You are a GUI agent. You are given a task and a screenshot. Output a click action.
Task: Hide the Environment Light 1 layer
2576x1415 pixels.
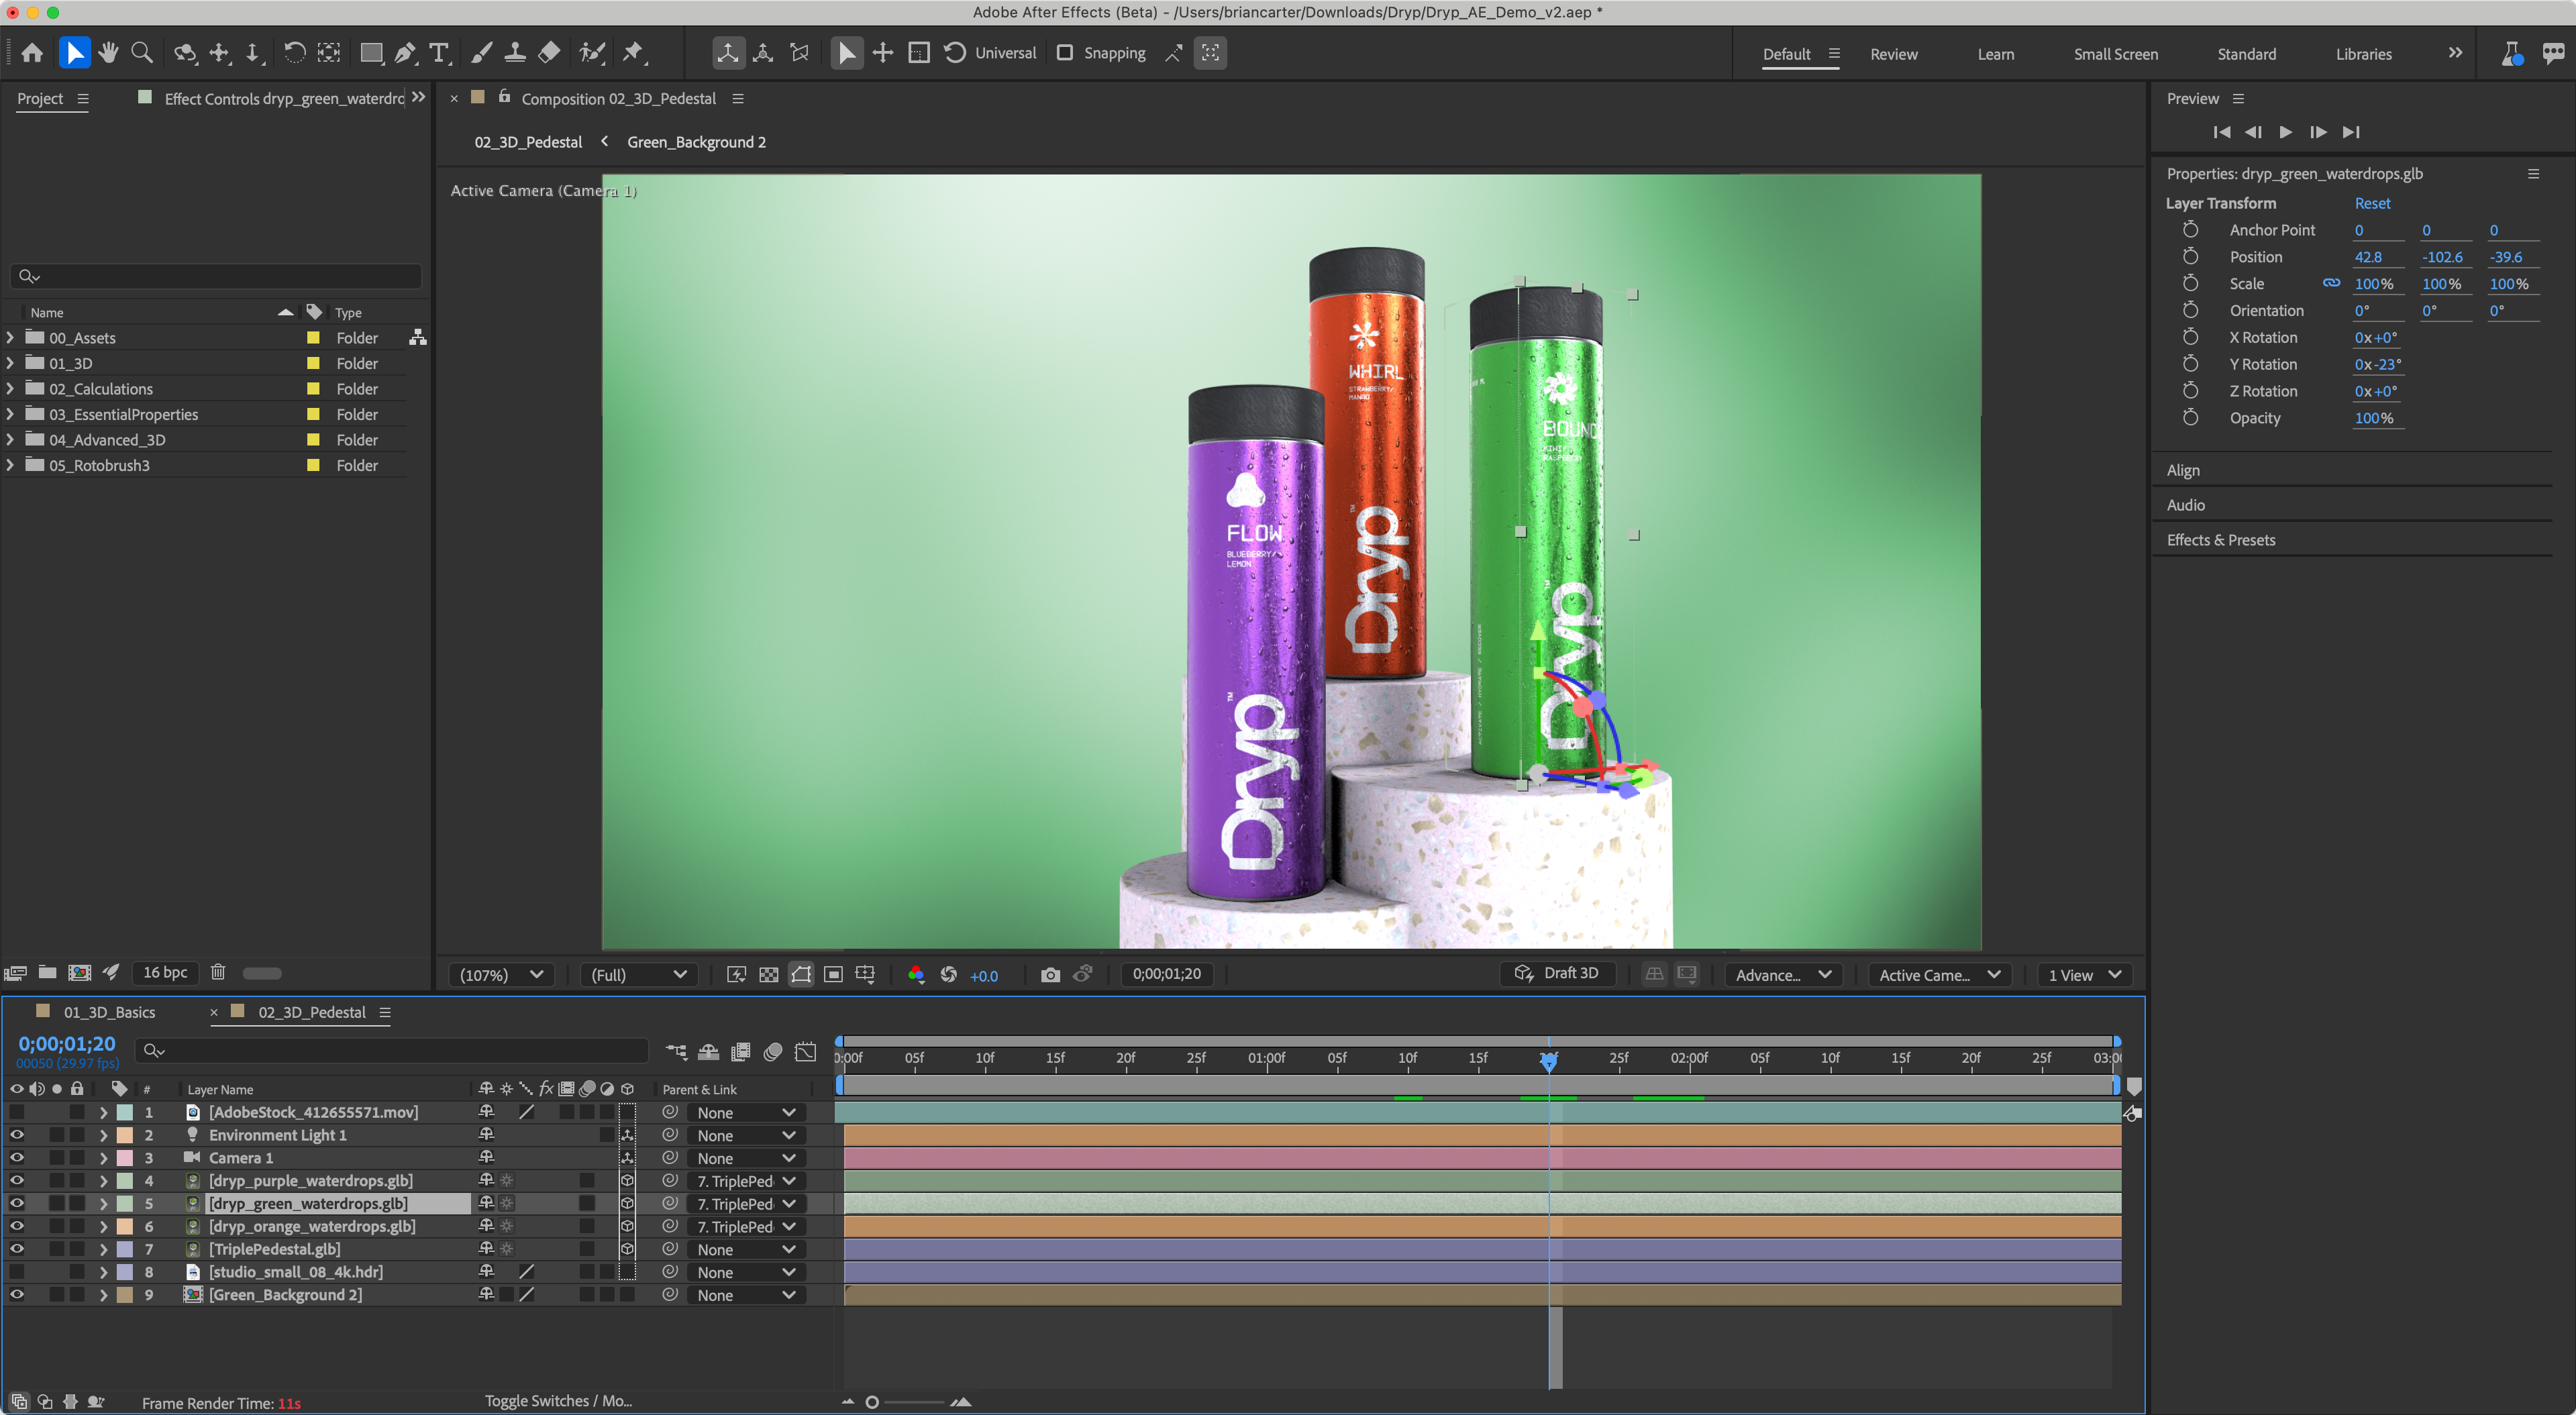point(16,1135)
